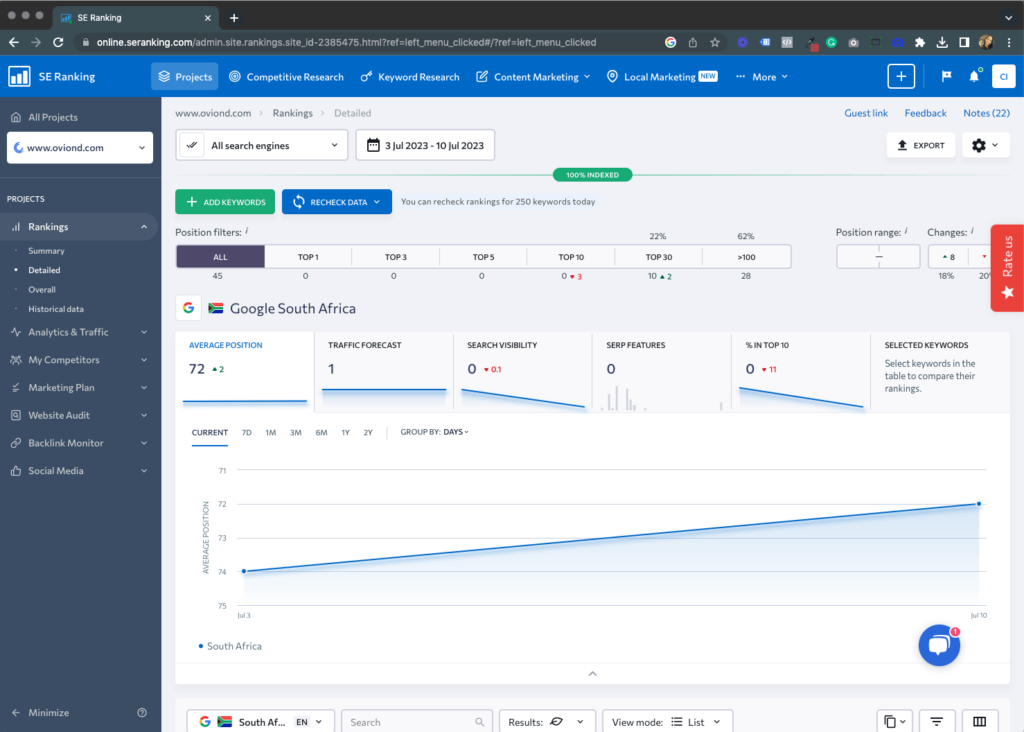Open the CI account avatar
Viewport: 1024px width, 732px height.
click(x=1003, y=76)
